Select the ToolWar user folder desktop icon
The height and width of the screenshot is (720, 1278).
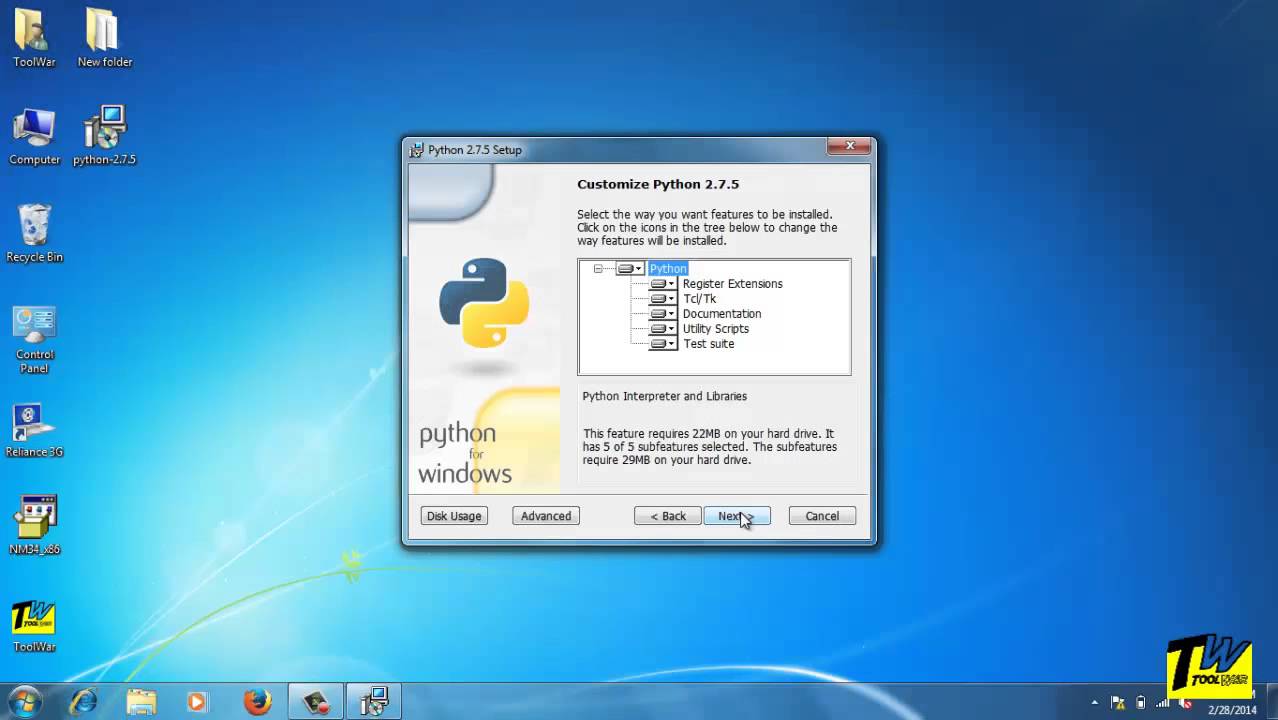click(x=34, y=38)
